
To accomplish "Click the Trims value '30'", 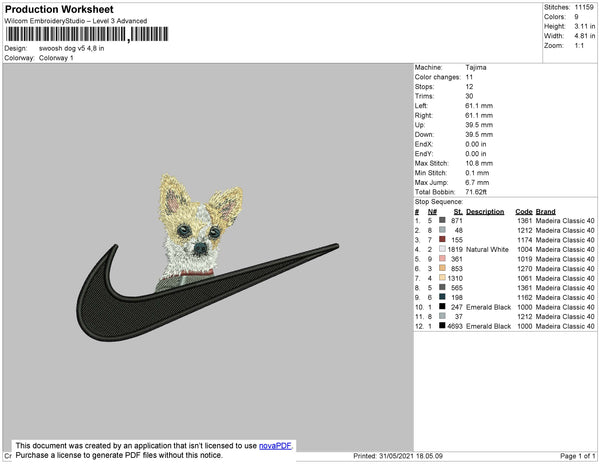I will (x=469, y=96).
